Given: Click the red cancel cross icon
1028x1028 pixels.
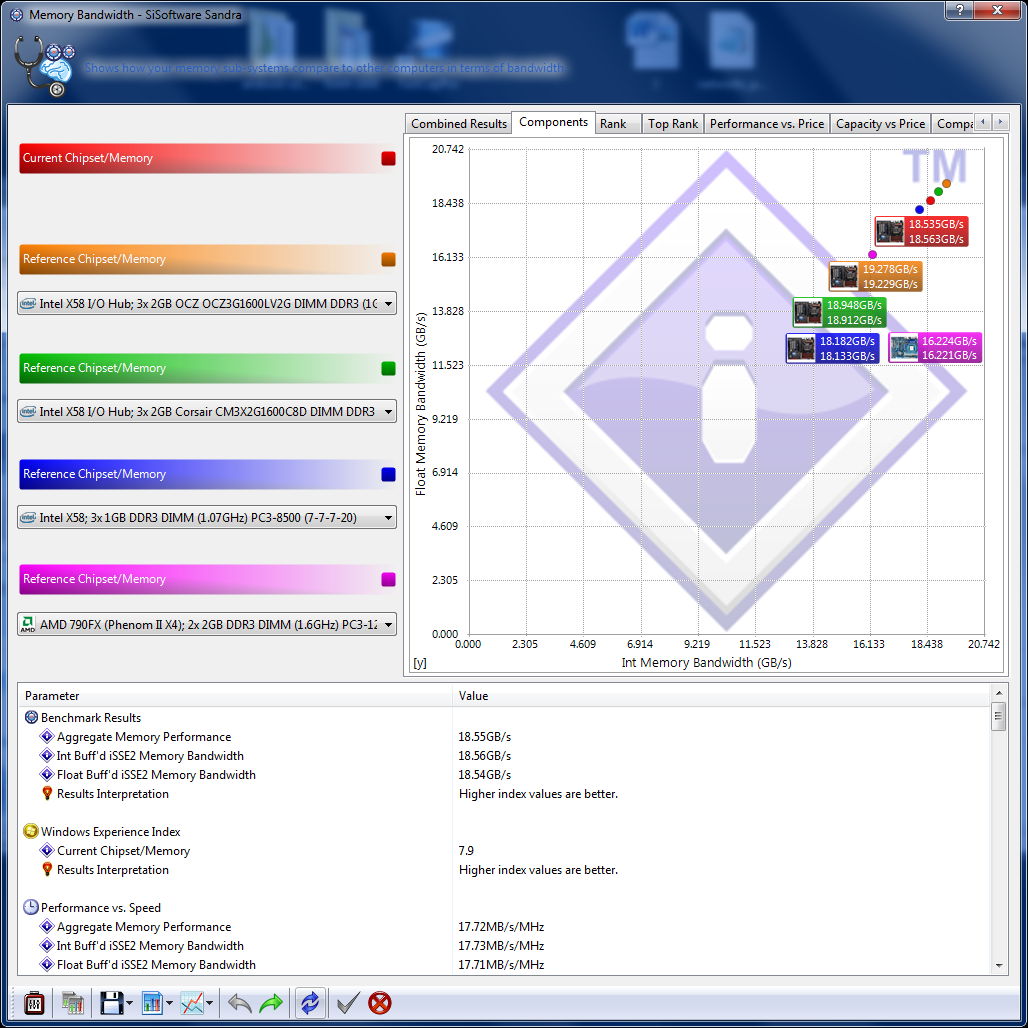Looking at the screenshot, I should [x=380, y=1002].
